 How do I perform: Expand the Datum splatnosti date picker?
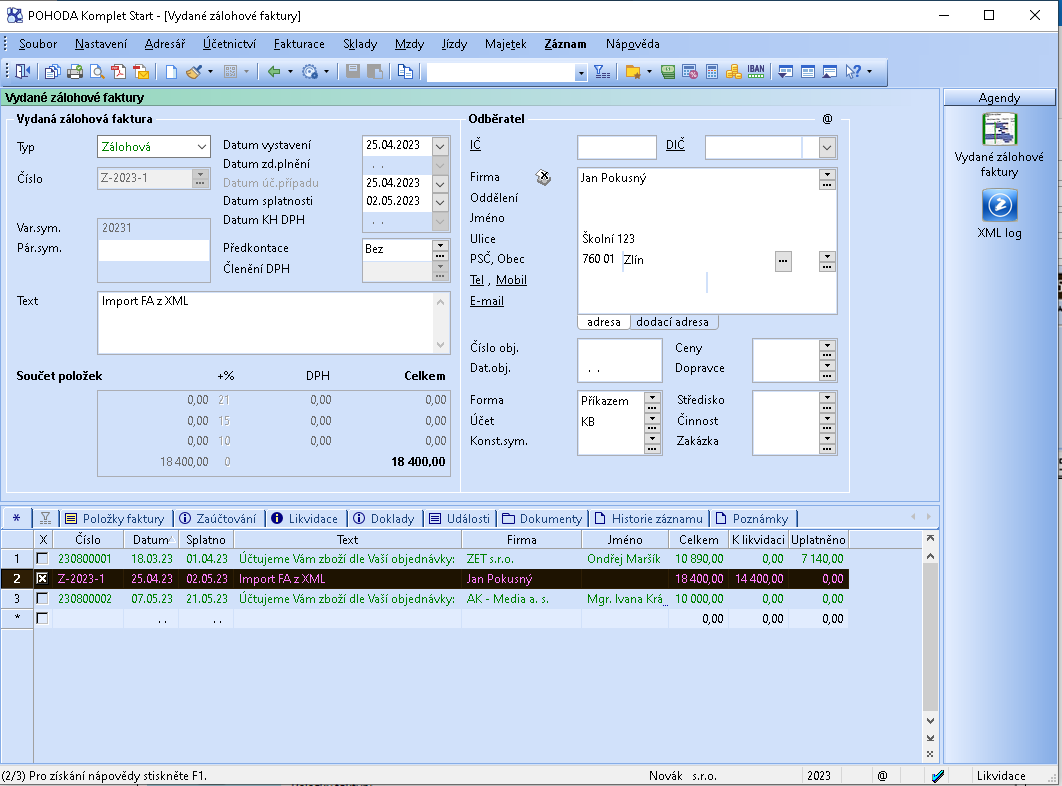440,202
